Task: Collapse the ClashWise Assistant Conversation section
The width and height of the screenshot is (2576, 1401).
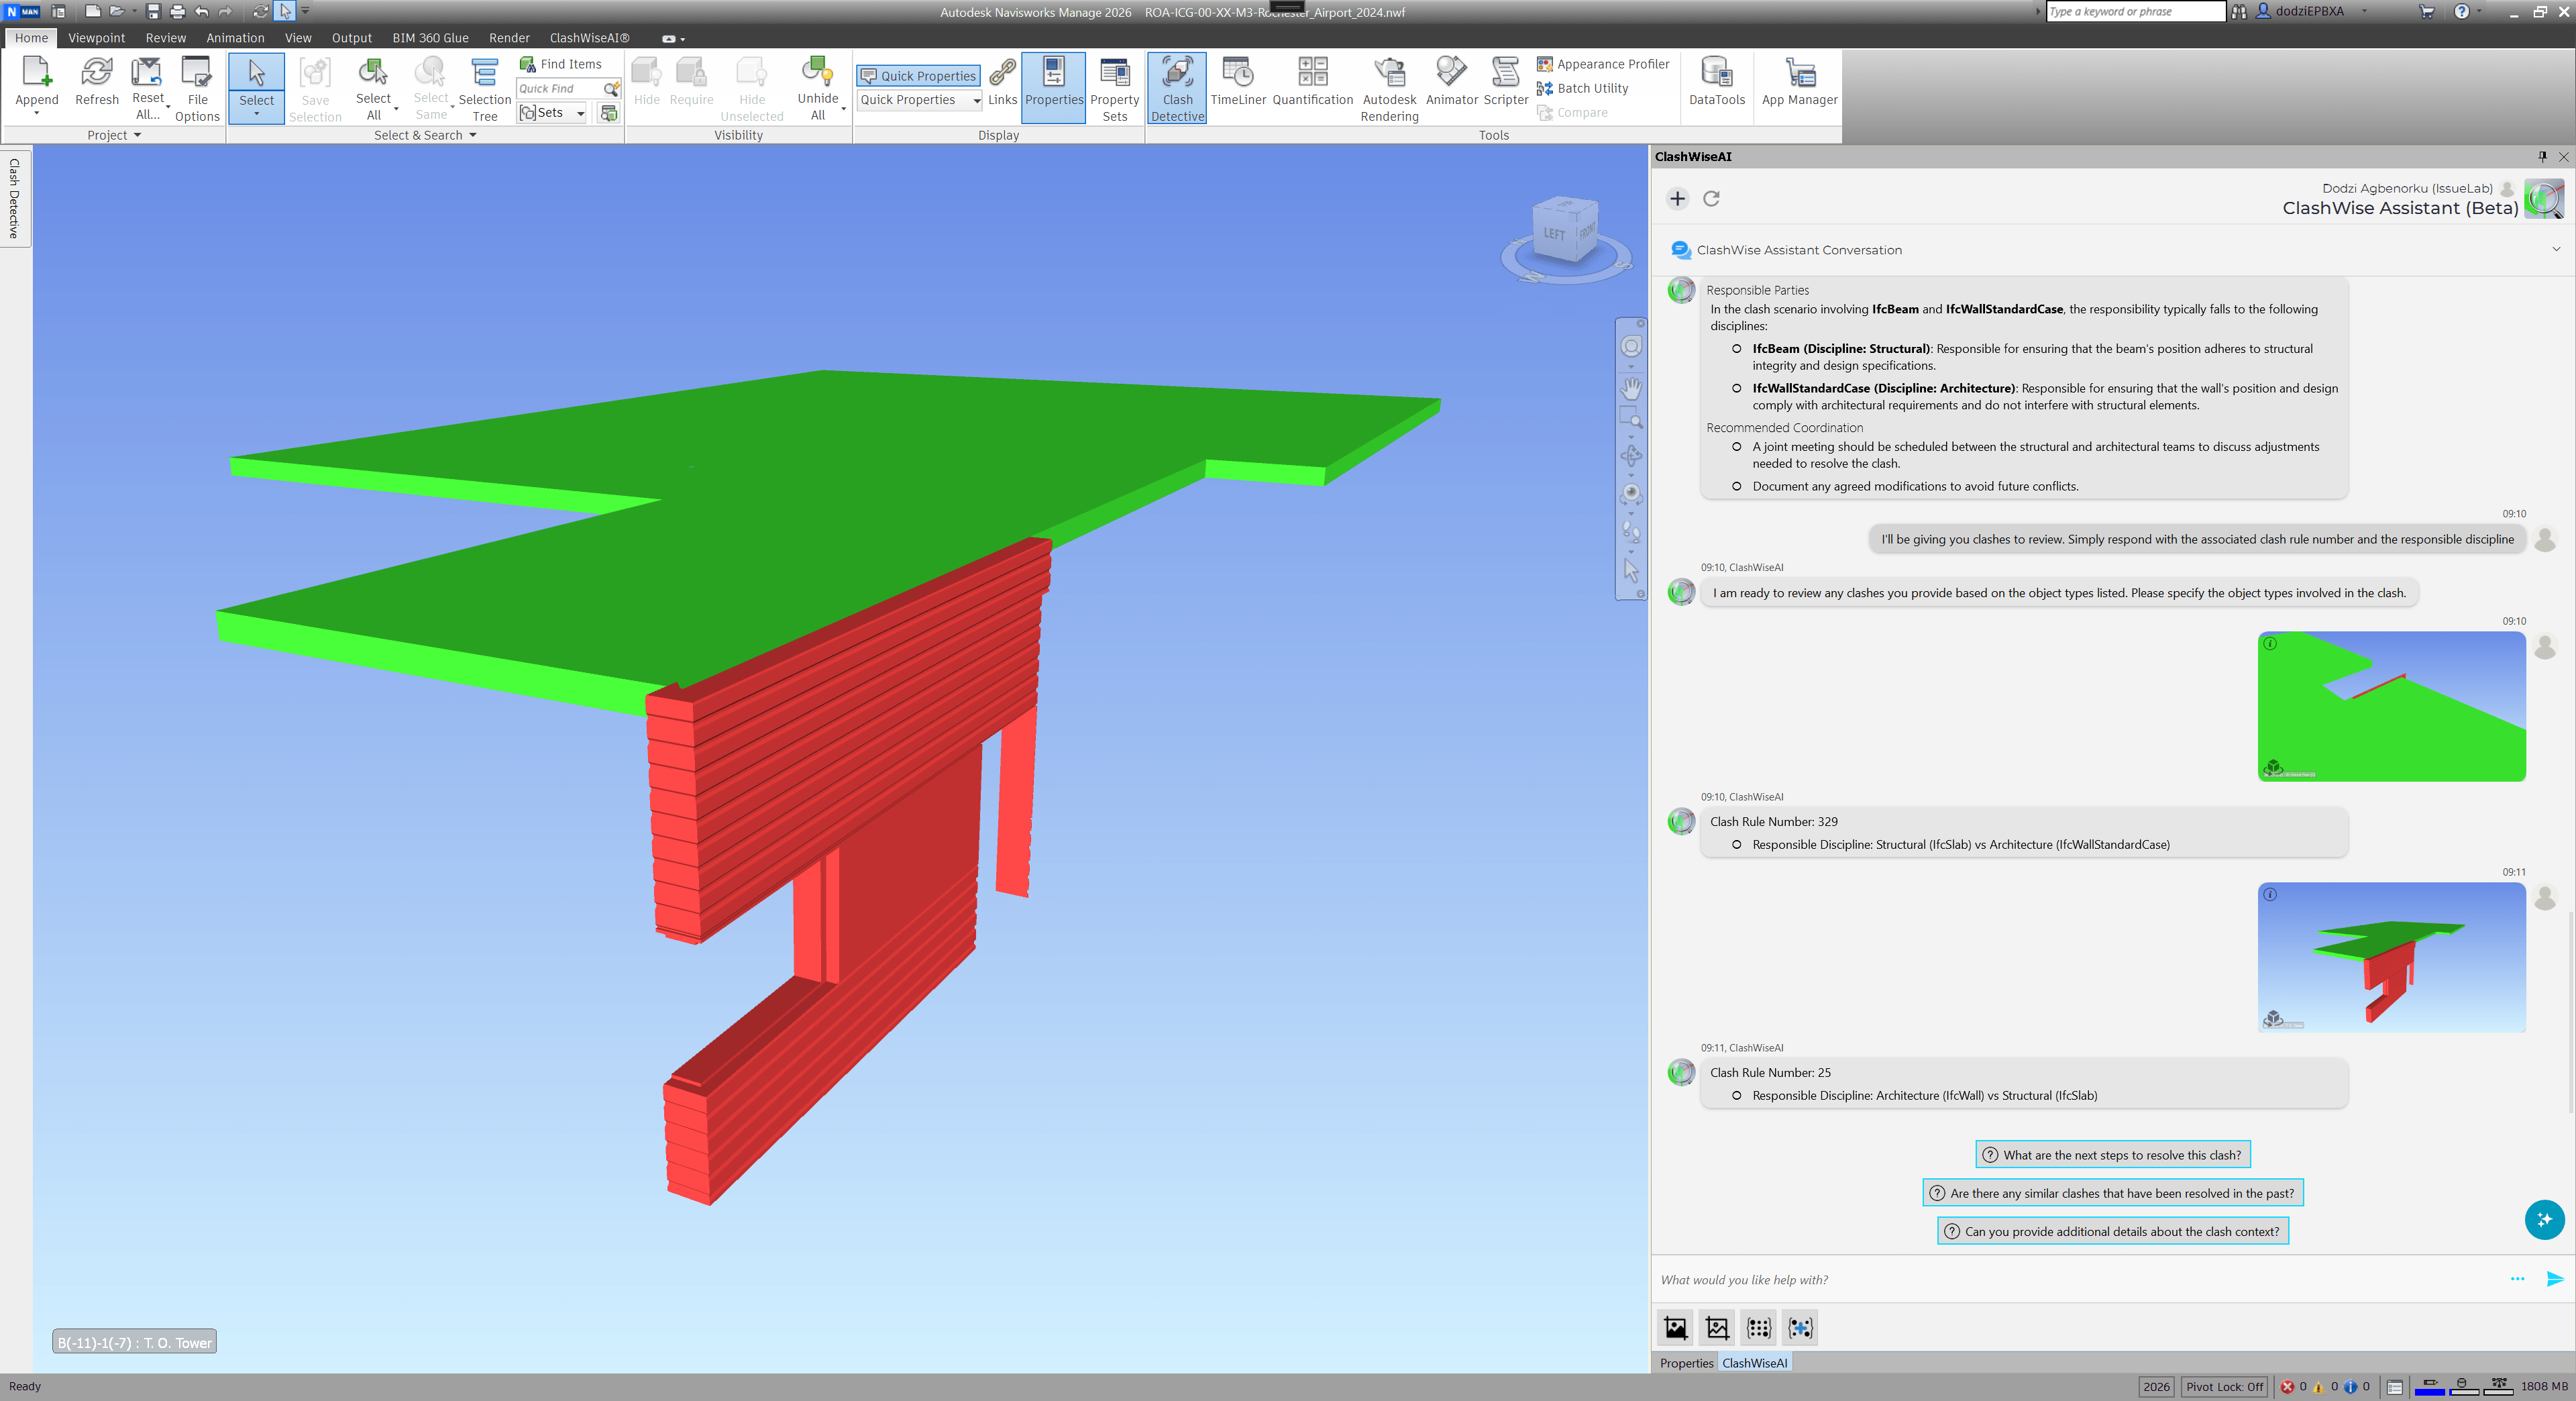Action: click(2556, 250)
